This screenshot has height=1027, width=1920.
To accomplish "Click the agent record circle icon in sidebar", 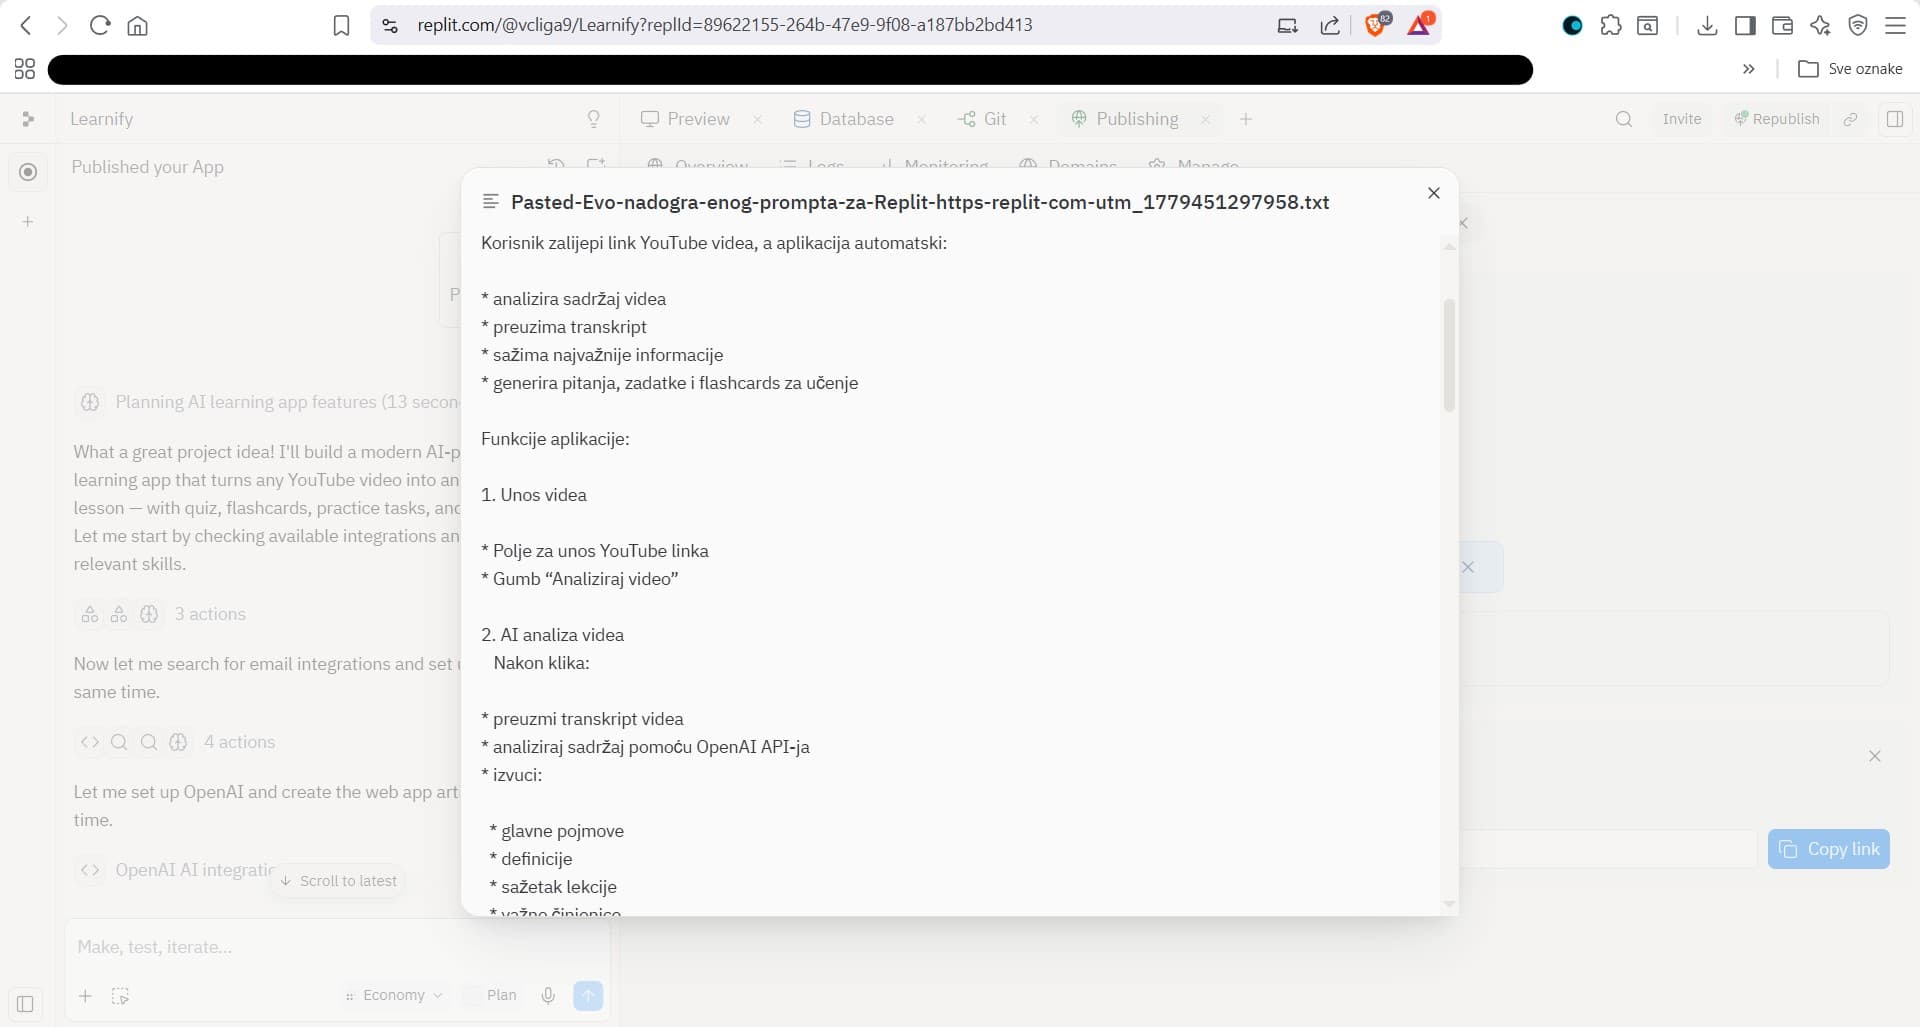I will (x=28, y=172).
